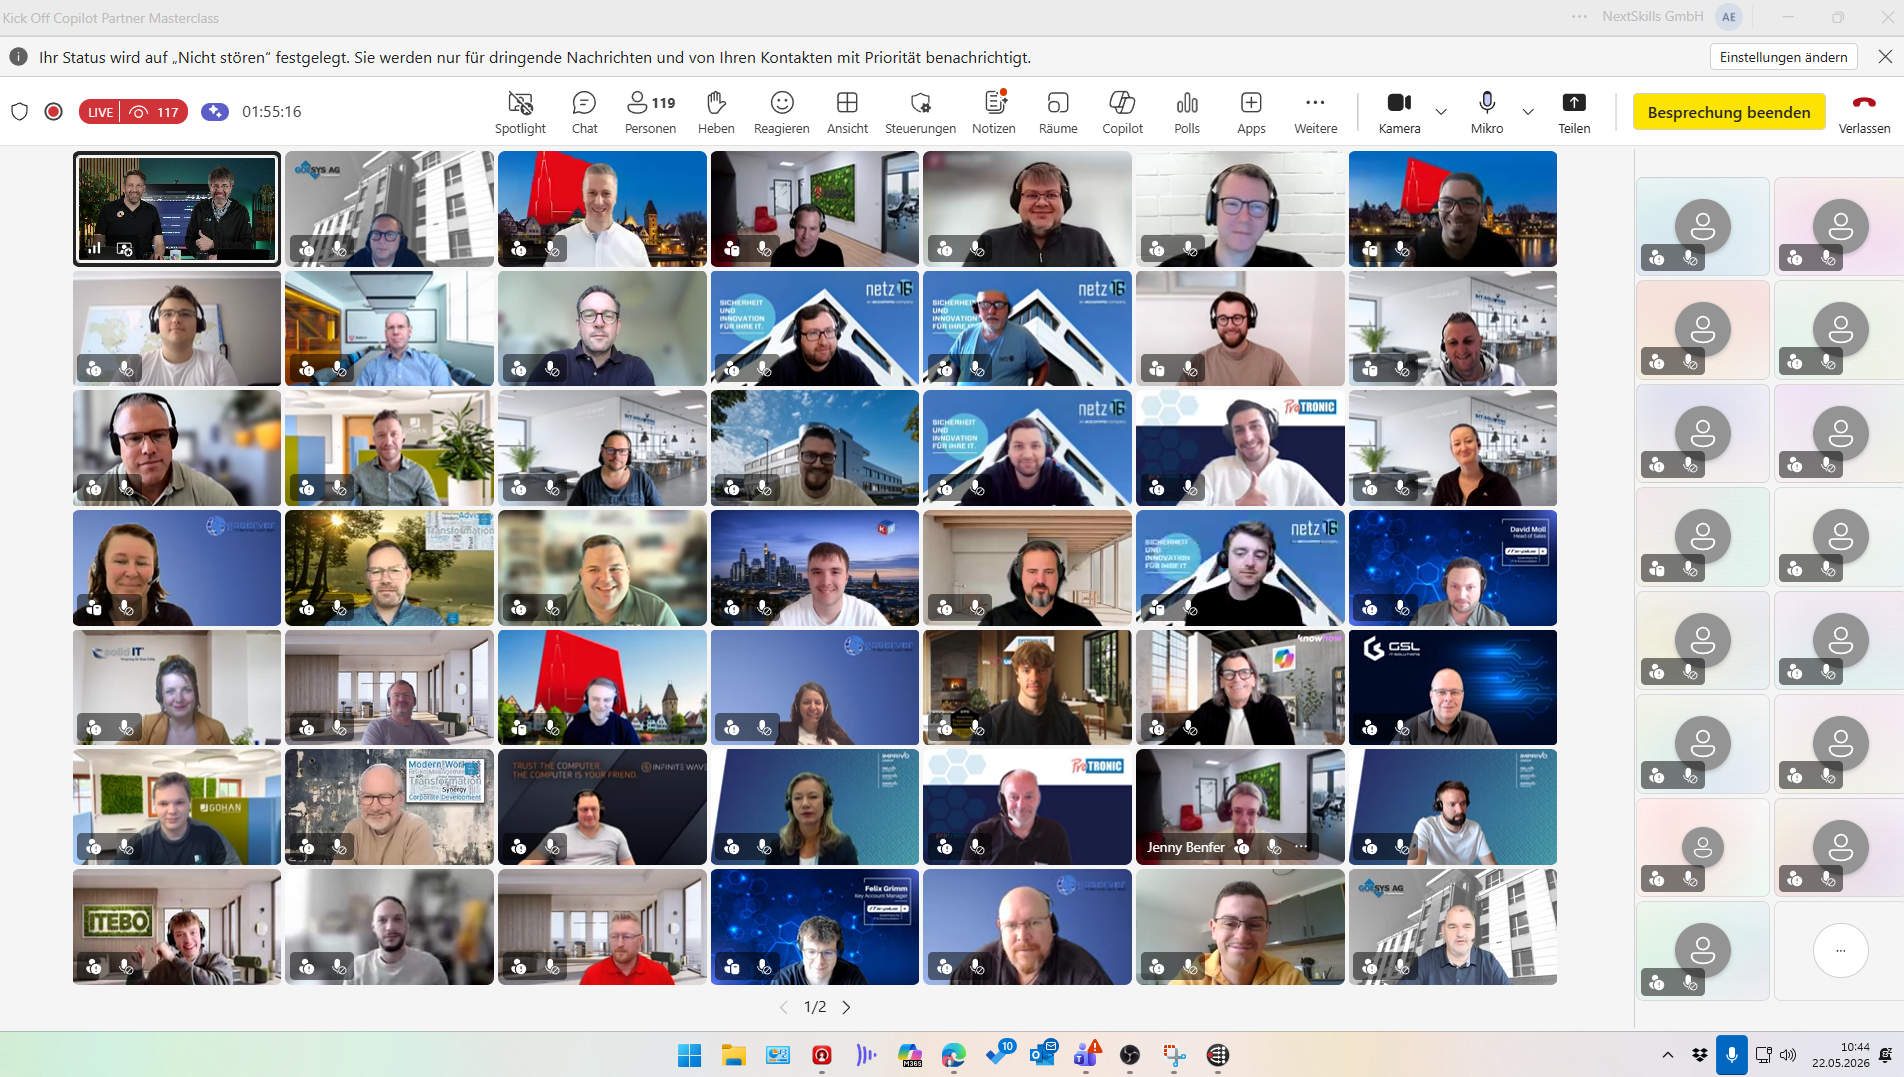
Task: Open the taskbar clock showing 10:44
Action: [1840, 1055]
